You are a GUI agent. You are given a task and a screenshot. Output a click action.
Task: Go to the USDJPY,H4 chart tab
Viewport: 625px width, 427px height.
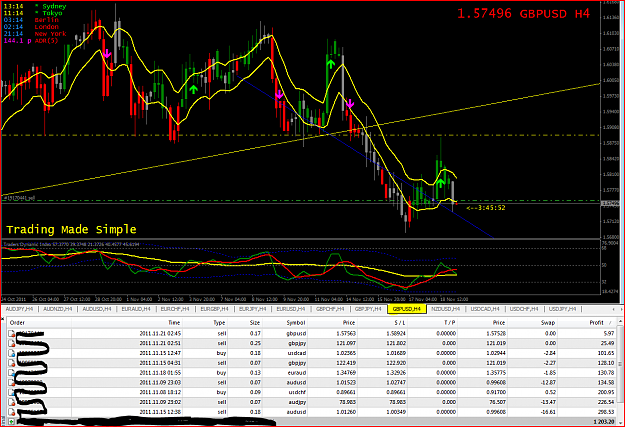pos(562,309)
